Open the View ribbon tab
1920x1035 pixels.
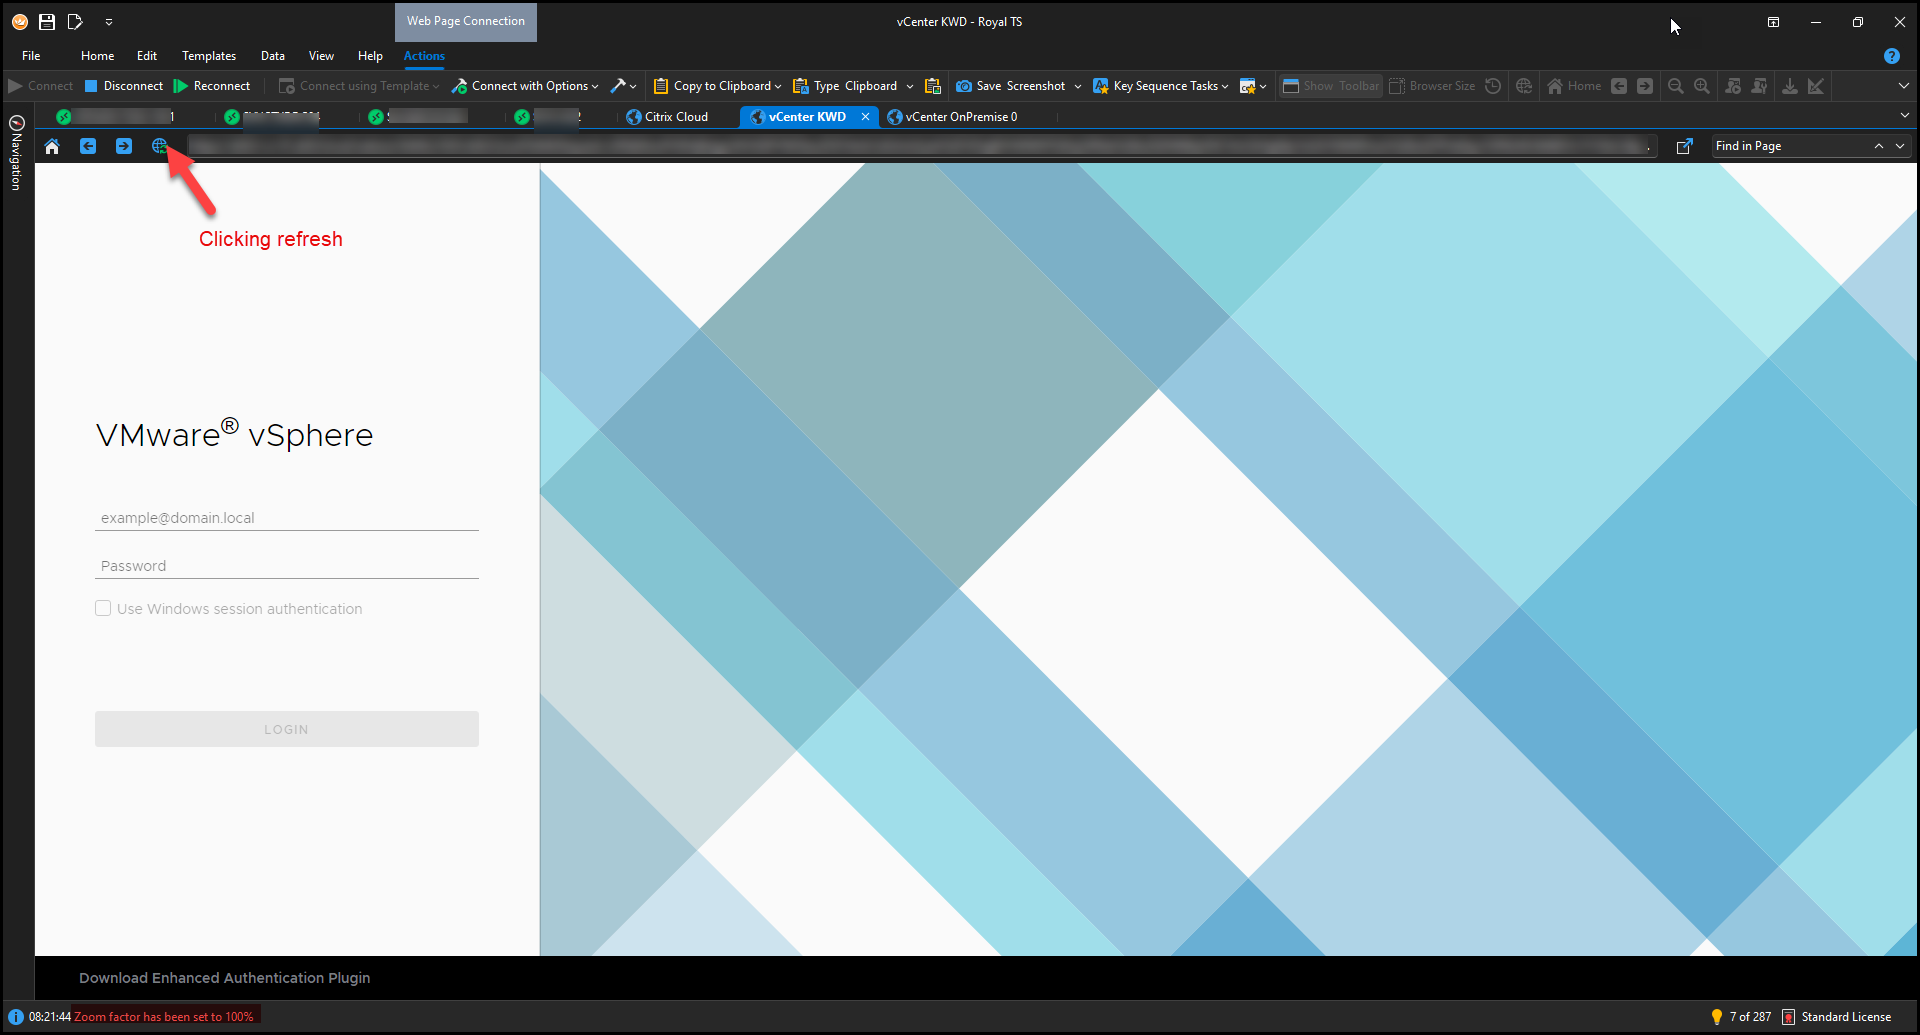(x=321, y=56)
